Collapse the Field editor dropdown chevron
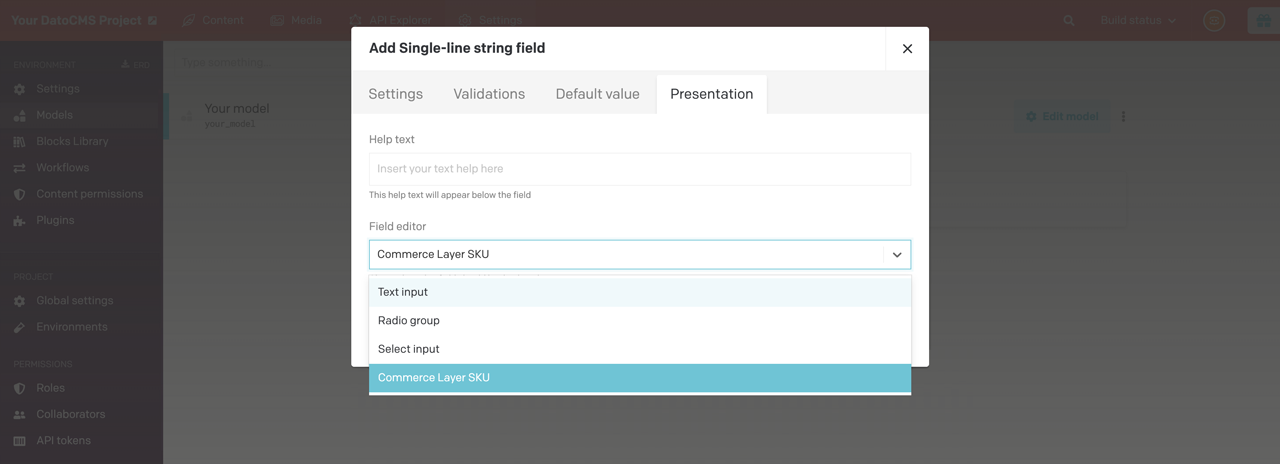1280x464 pixels. click(897, 255)
